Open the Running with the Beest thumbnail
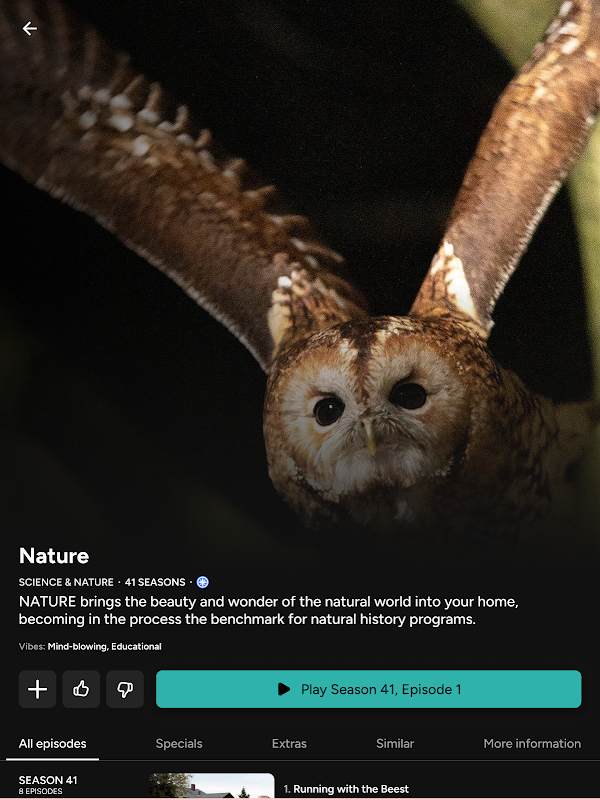 coord(212,786)
